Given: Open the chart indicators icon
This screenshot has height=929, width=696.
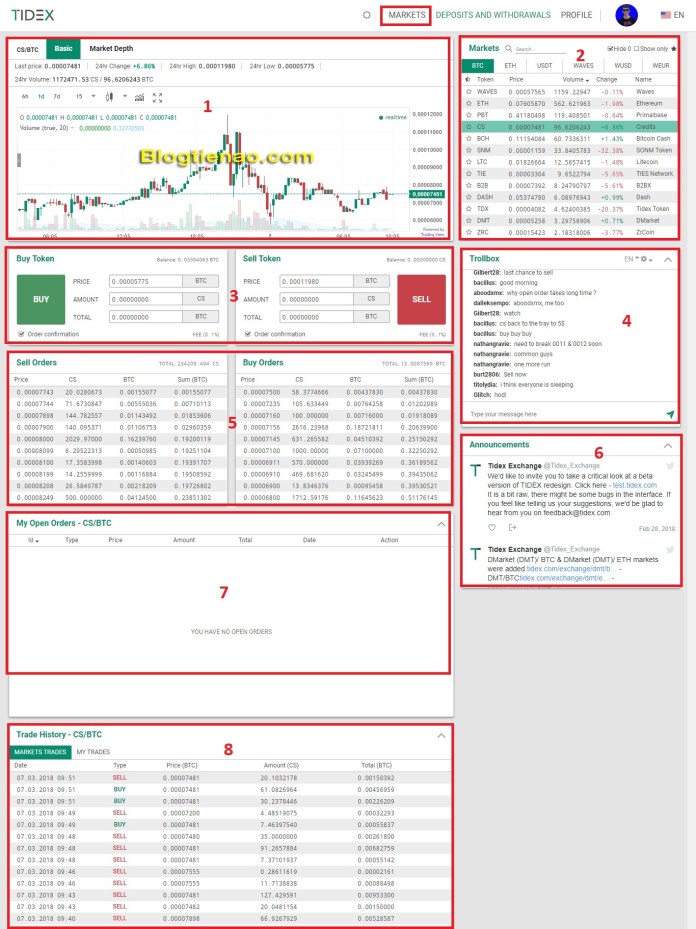Looking at the screenshot, I should (139, 97).
